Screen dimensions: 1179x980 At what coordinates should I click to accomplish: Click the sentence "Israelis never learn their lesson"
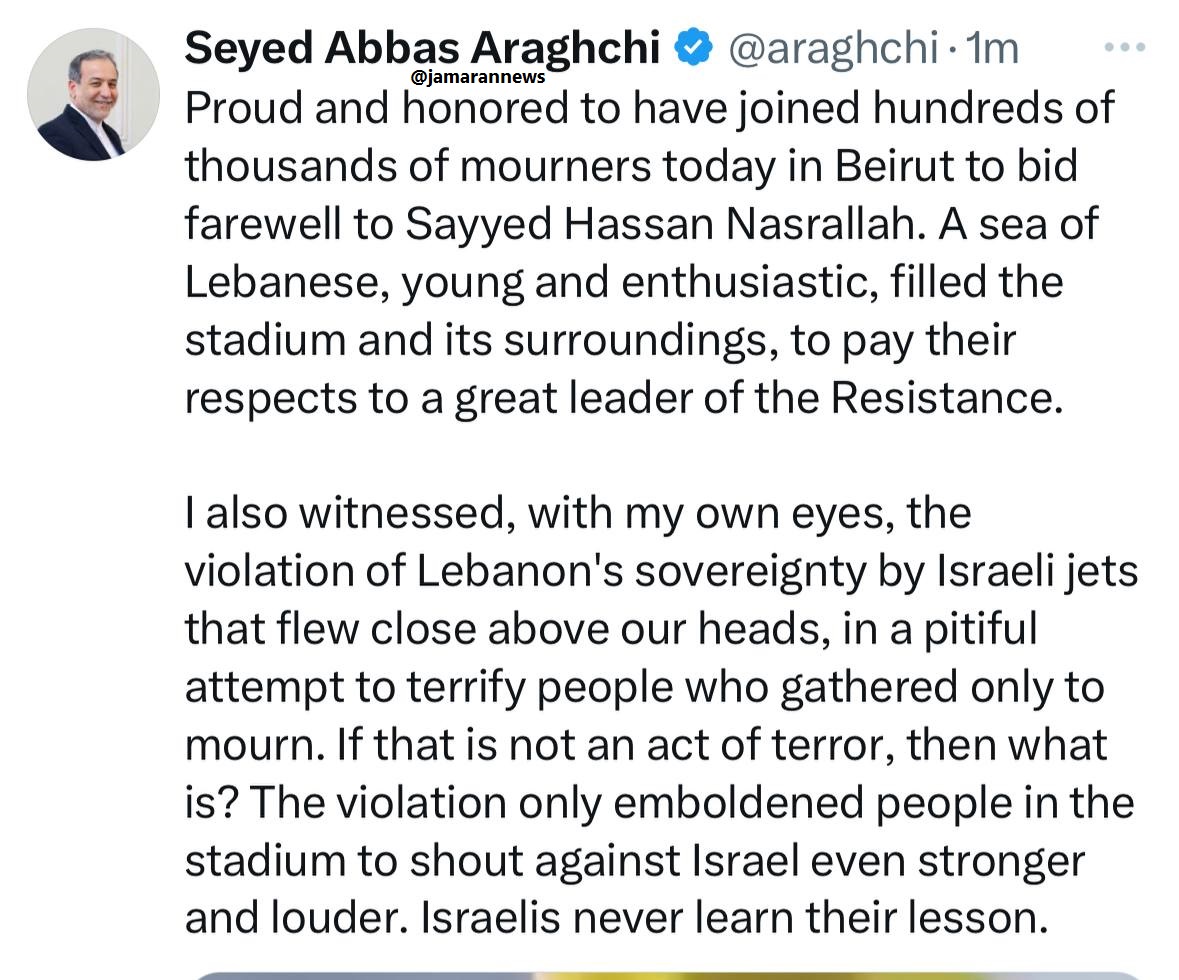pyautogui.click(x=734, y=918)
